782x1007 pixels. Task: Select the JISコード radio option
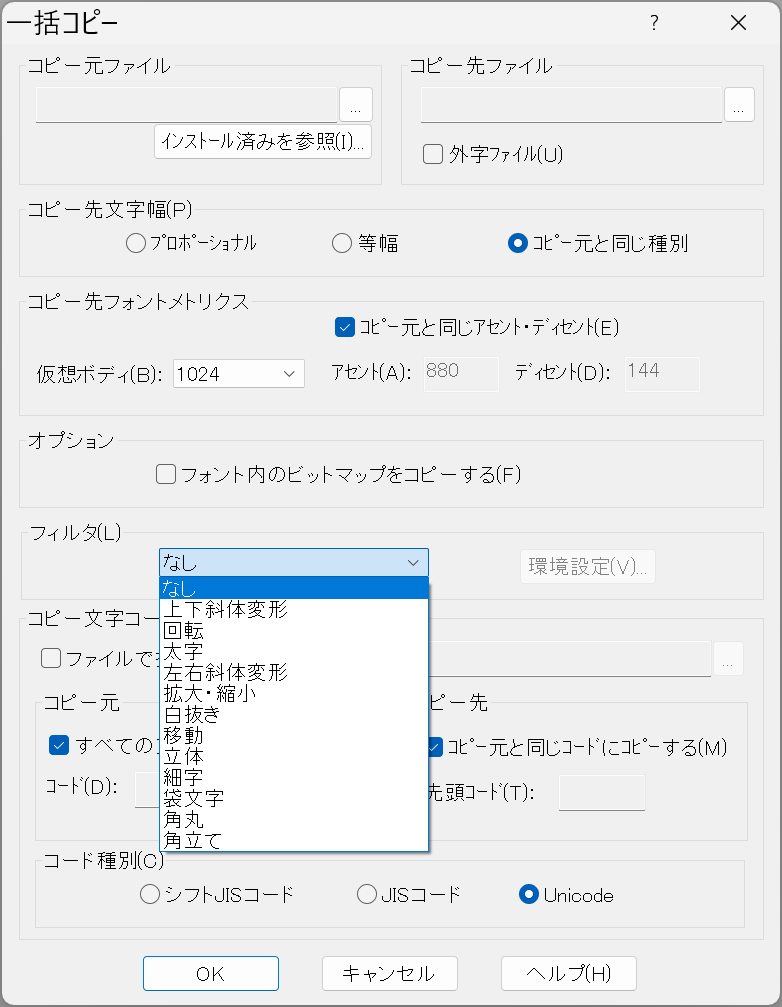[367, 895]
